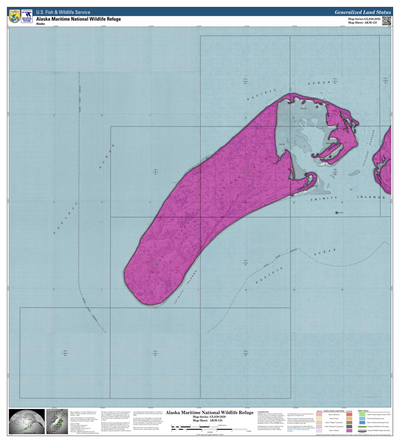Open the Alaska regional locator inset thumbnail
This screenshot has height=443, width=400.
point(57,422)
